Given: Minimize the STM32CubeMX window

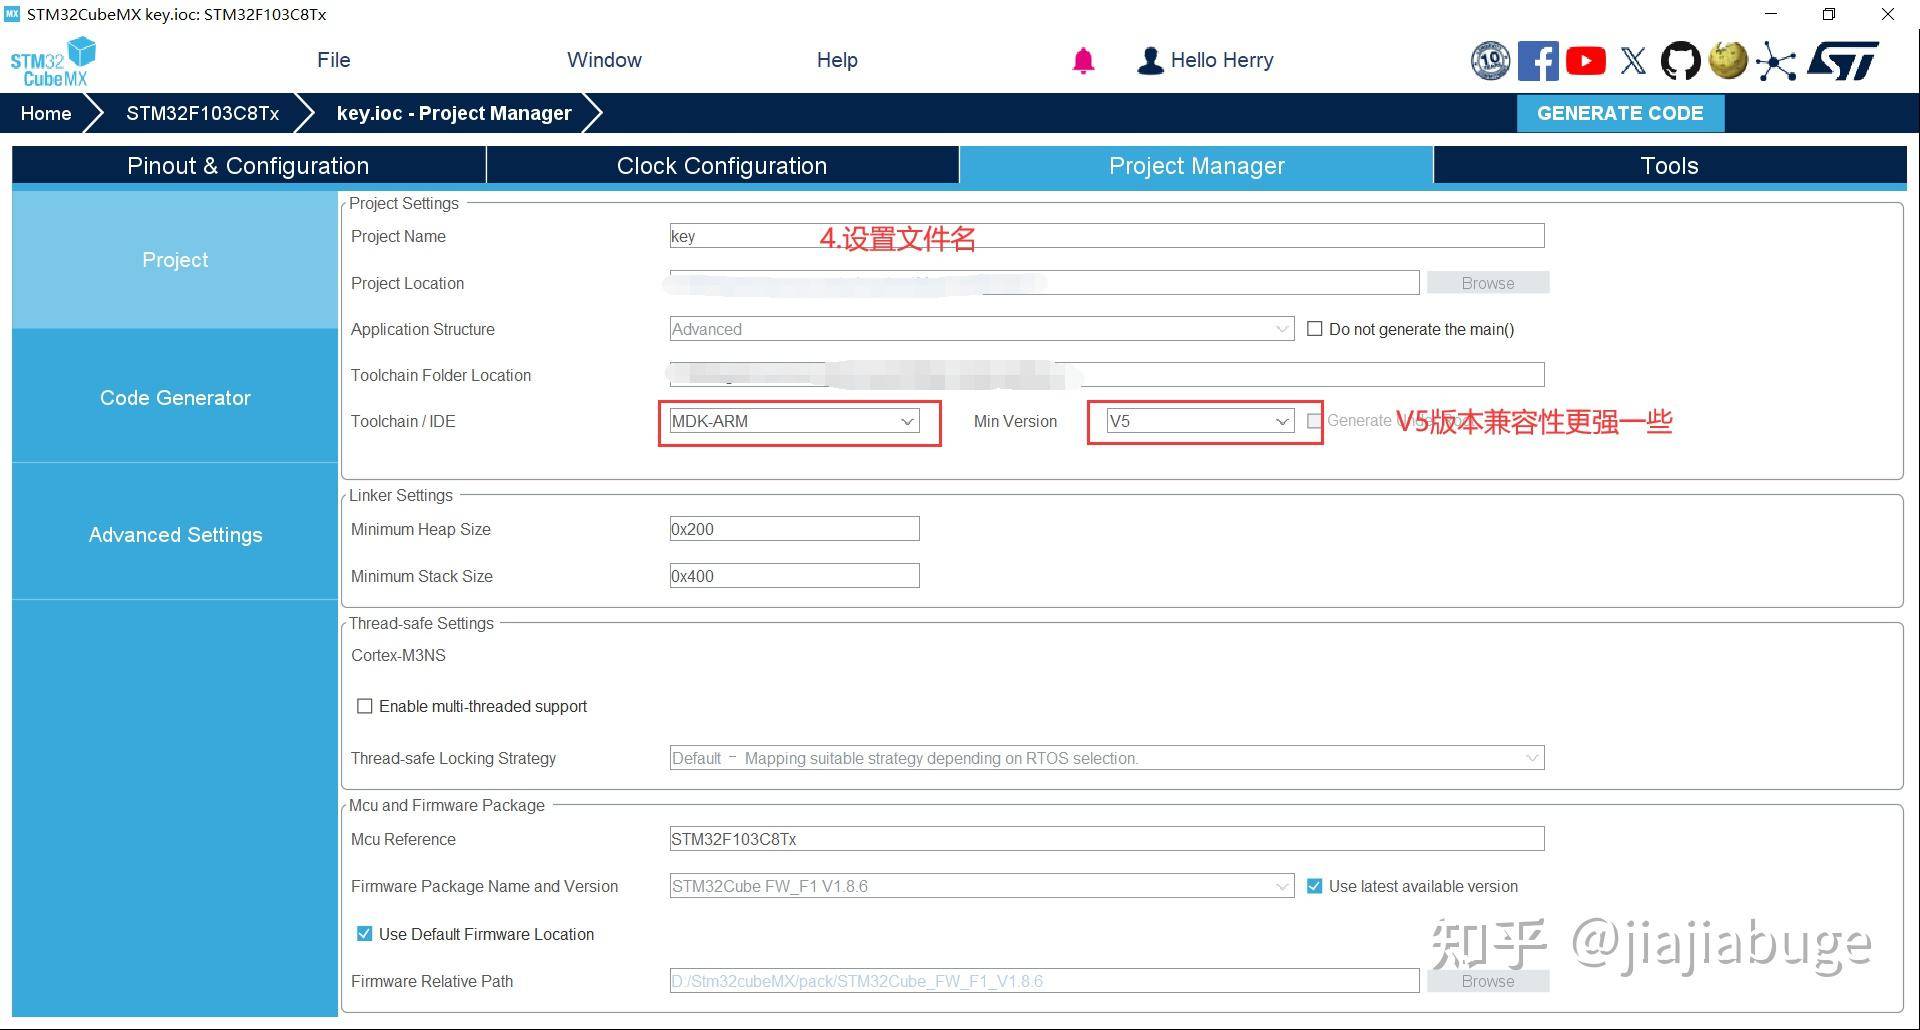Looking at the screenshot, I should click(x=1771, y=14).
